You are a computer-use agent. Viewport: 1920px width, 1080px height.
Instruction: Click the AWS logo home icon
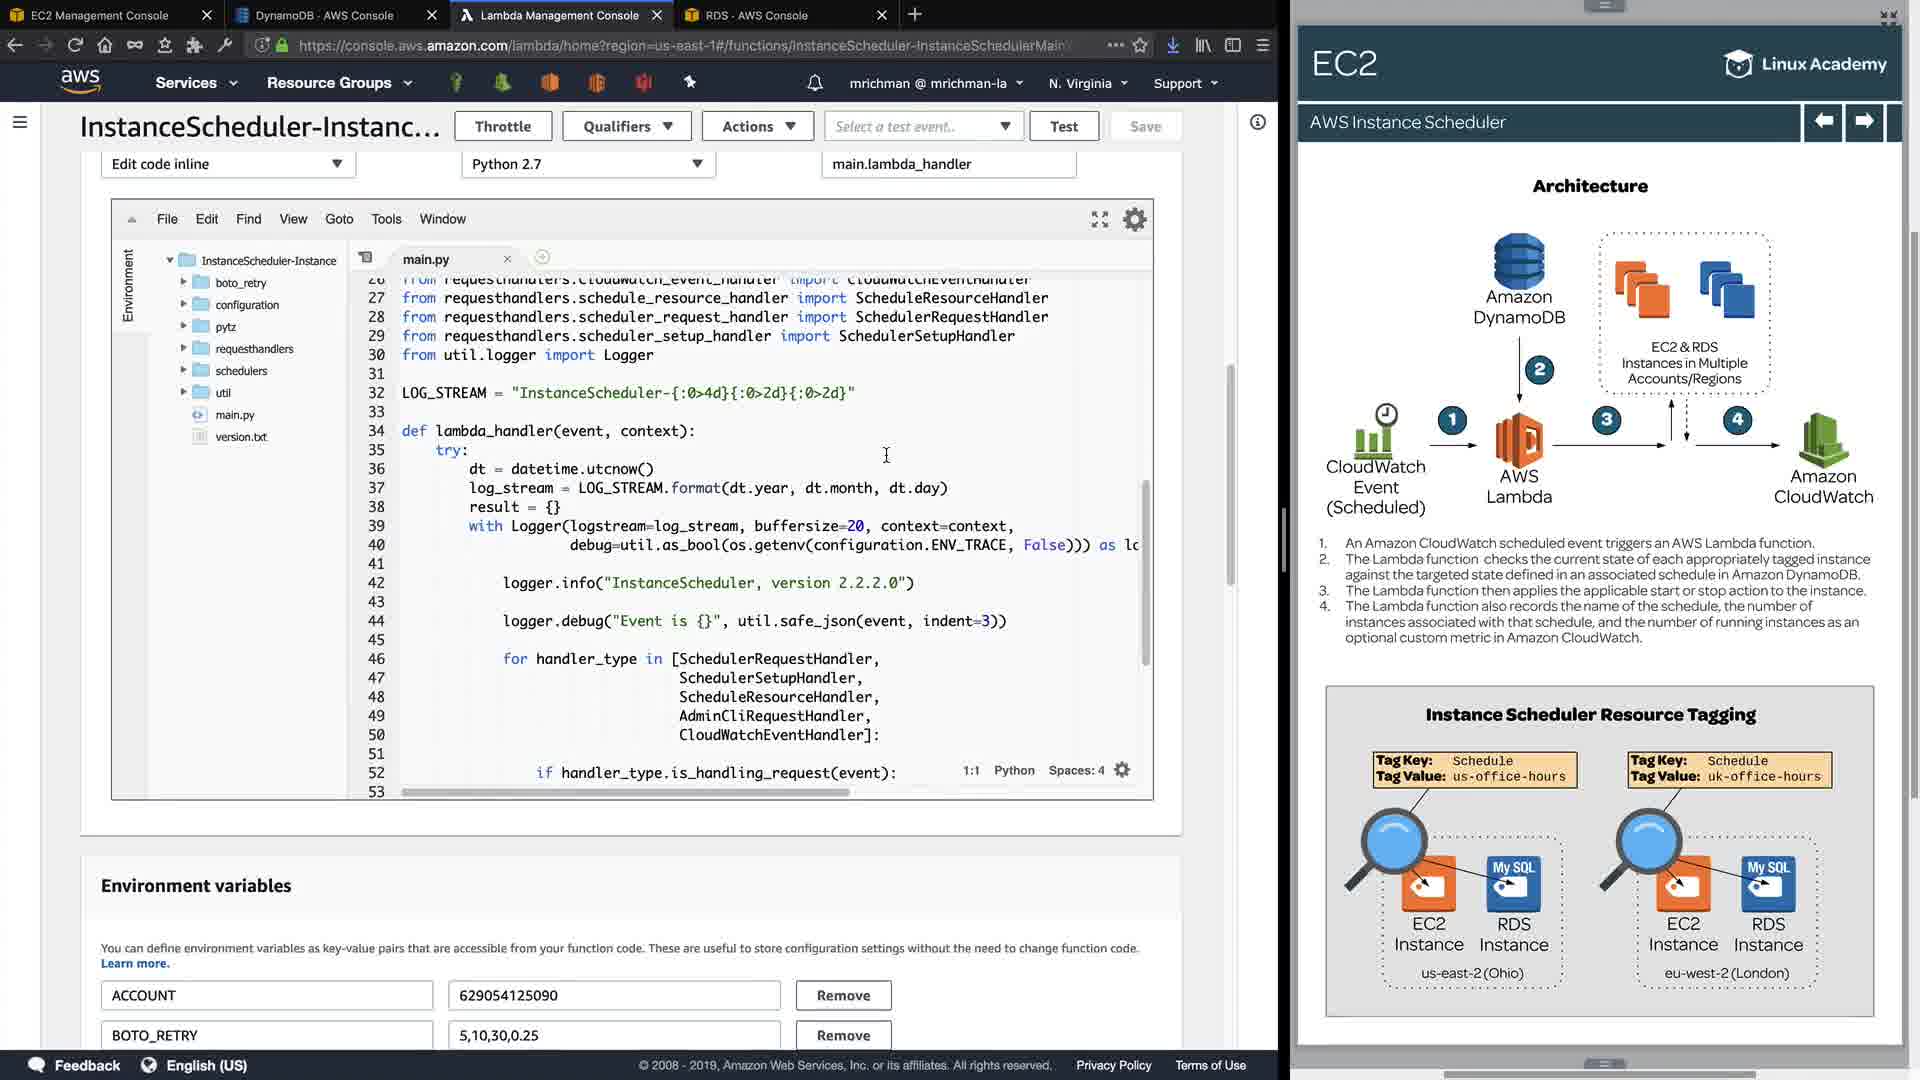click(80, 82)
